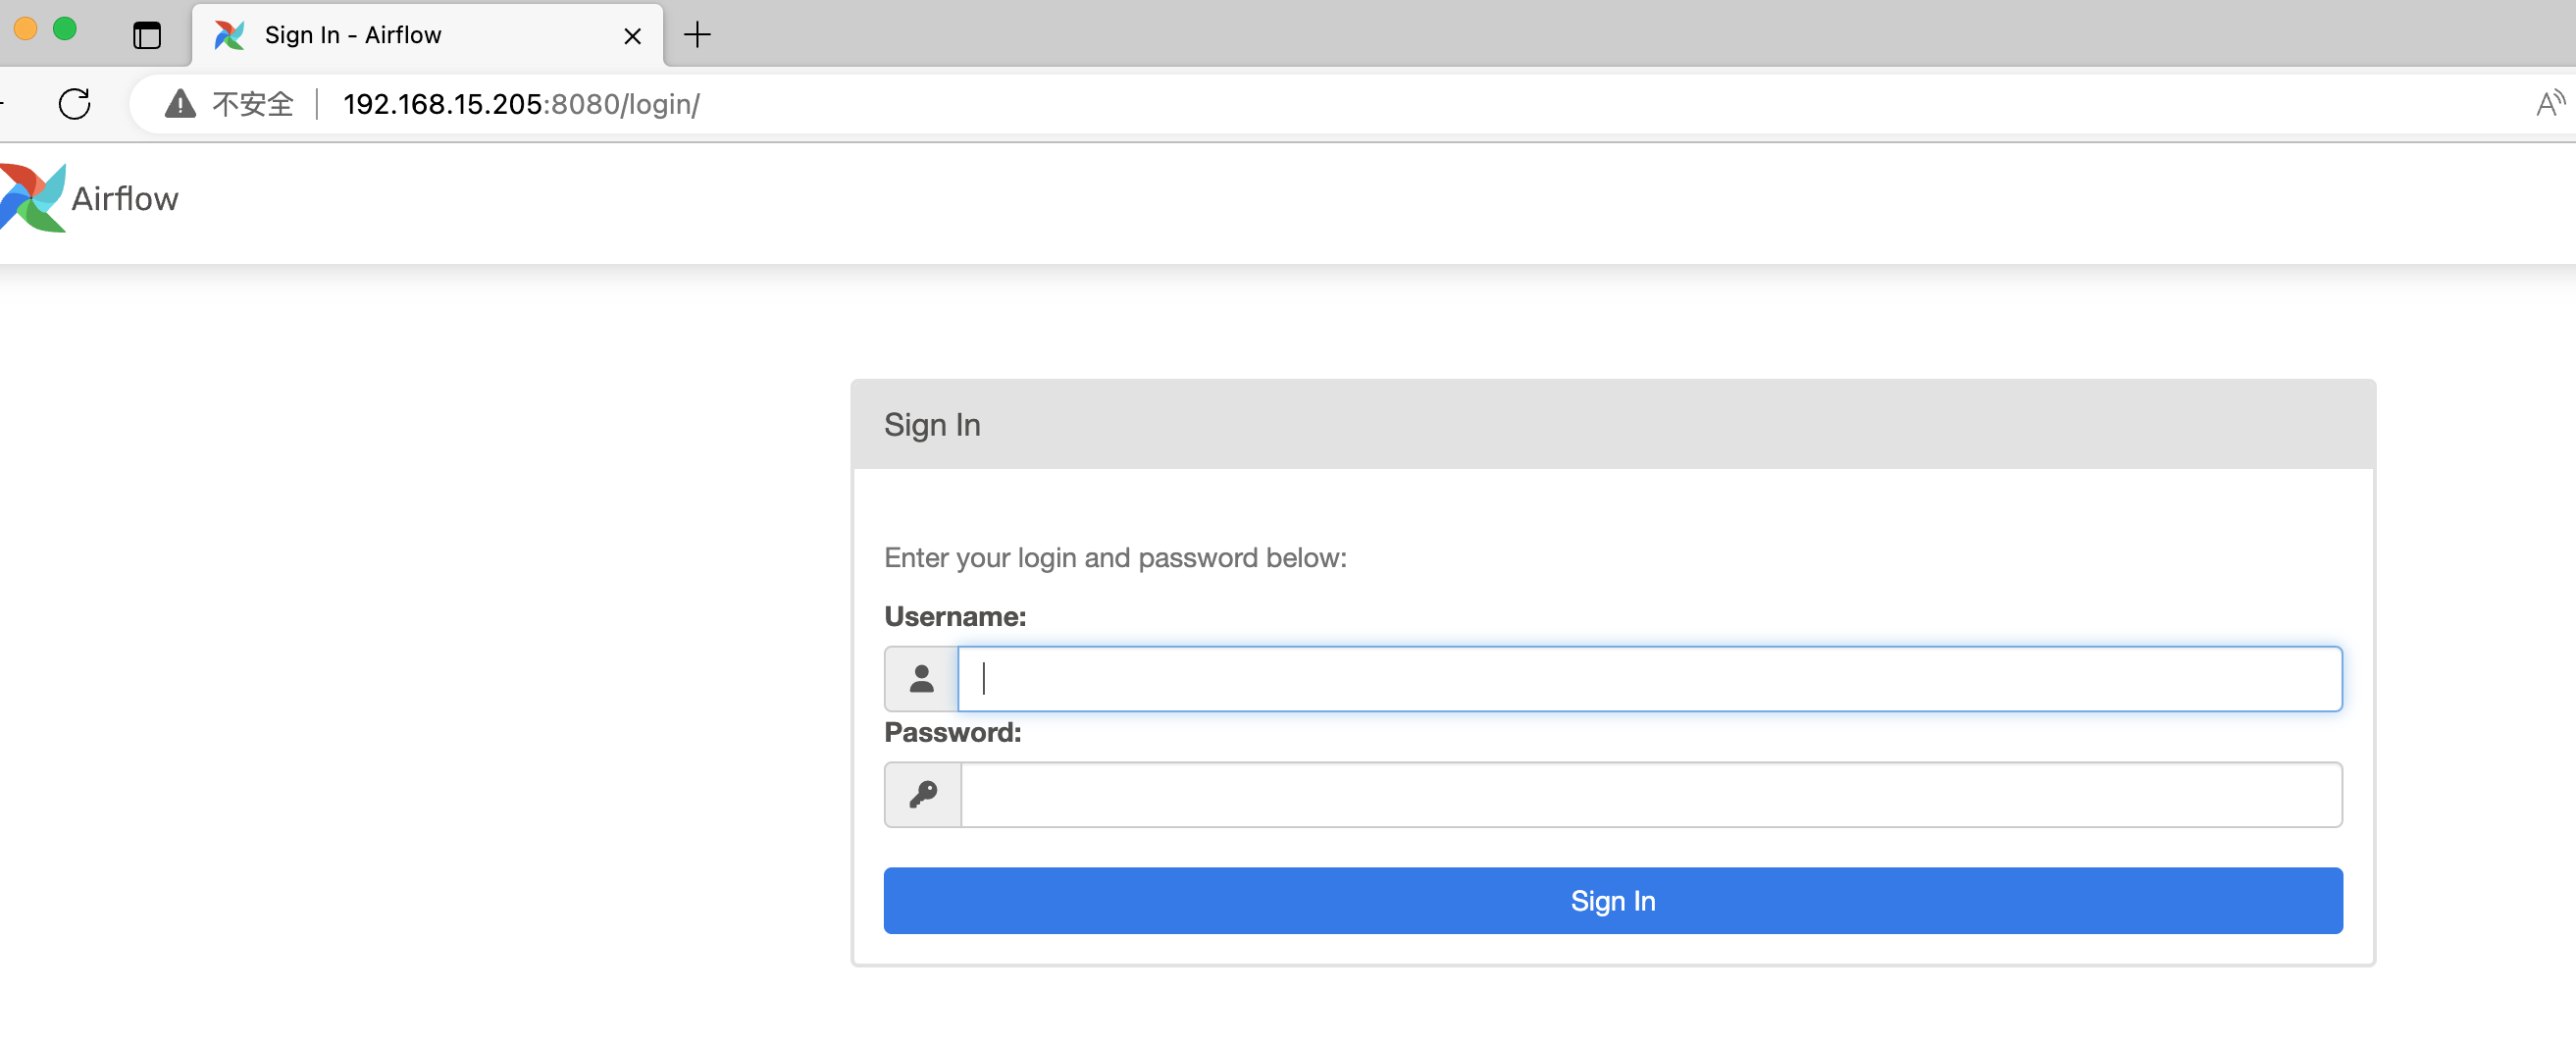Click the yellow minimize window button
The image size is (2576, 1044).
pos(26,29)
